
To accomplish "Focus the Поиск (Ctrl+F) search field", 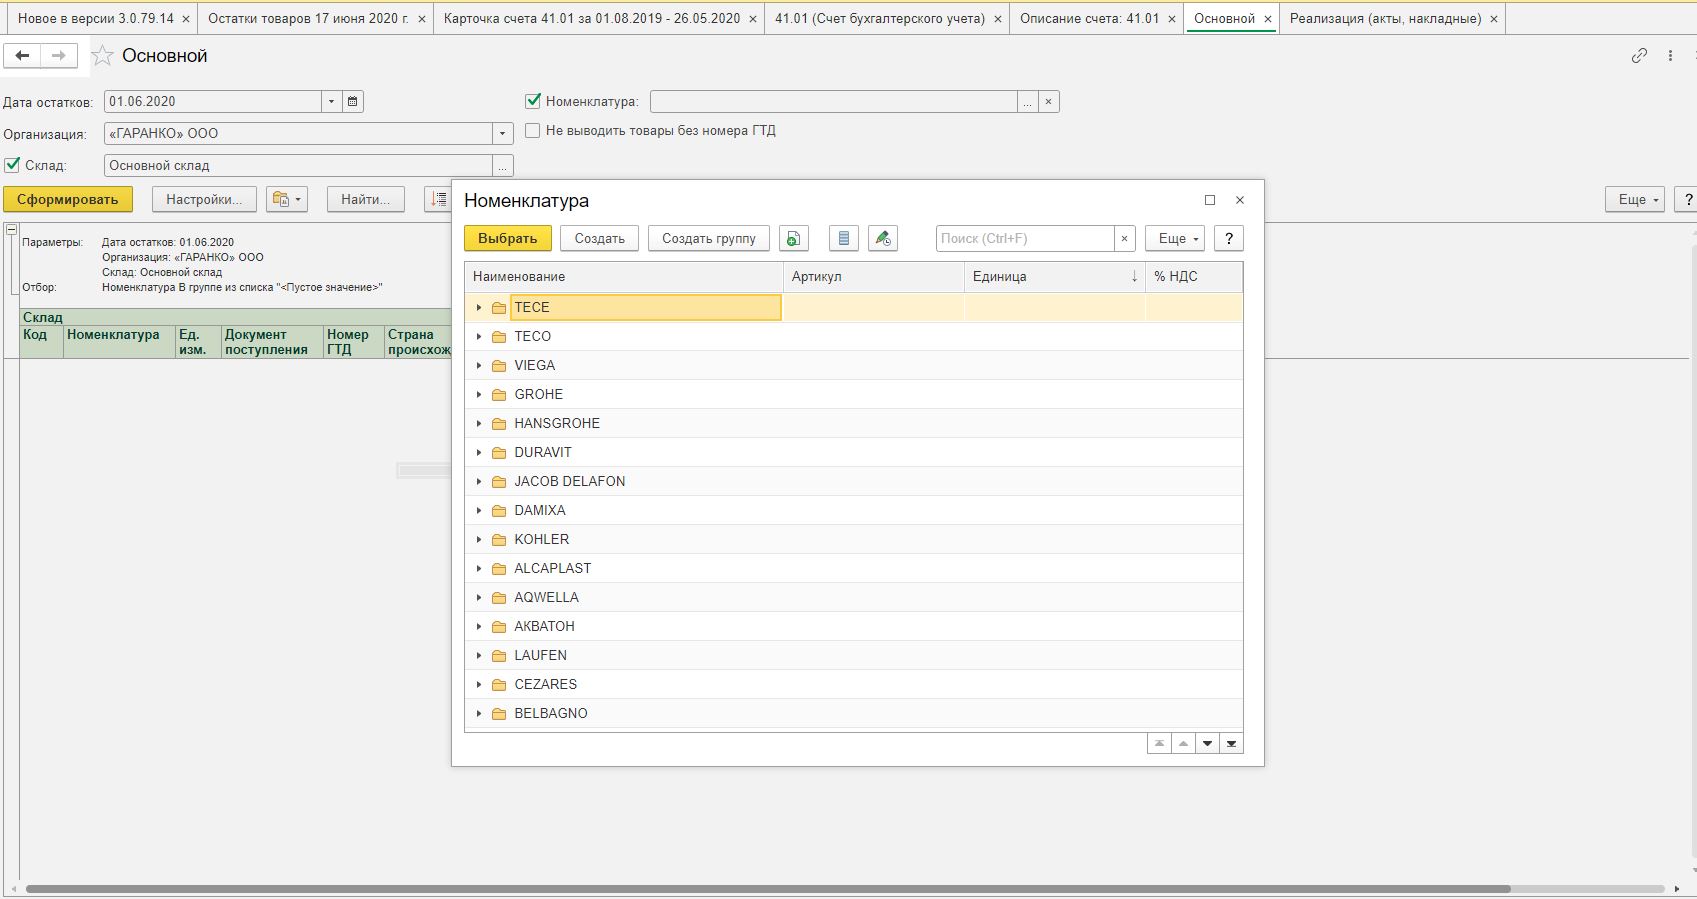I will click(1025, 238).
